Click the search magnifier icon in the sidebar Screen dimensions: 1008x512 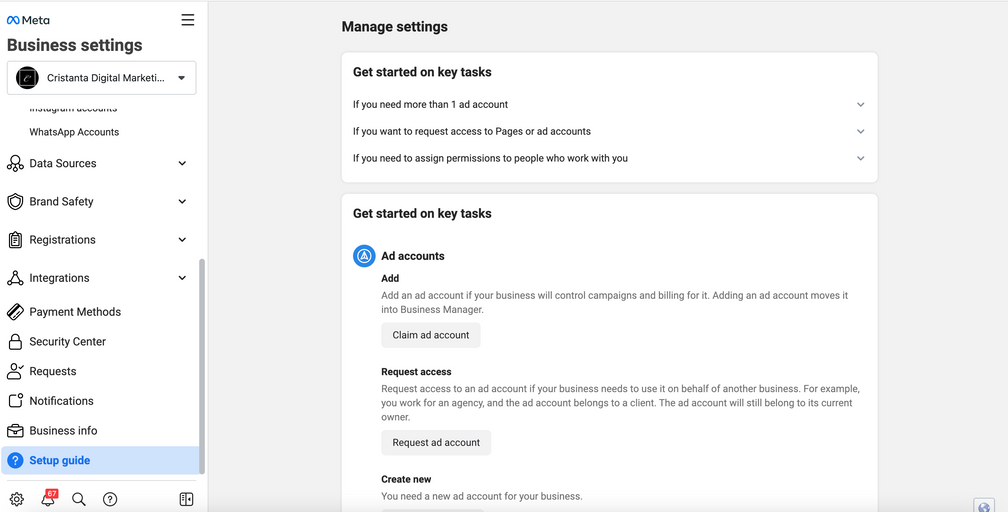79,499
